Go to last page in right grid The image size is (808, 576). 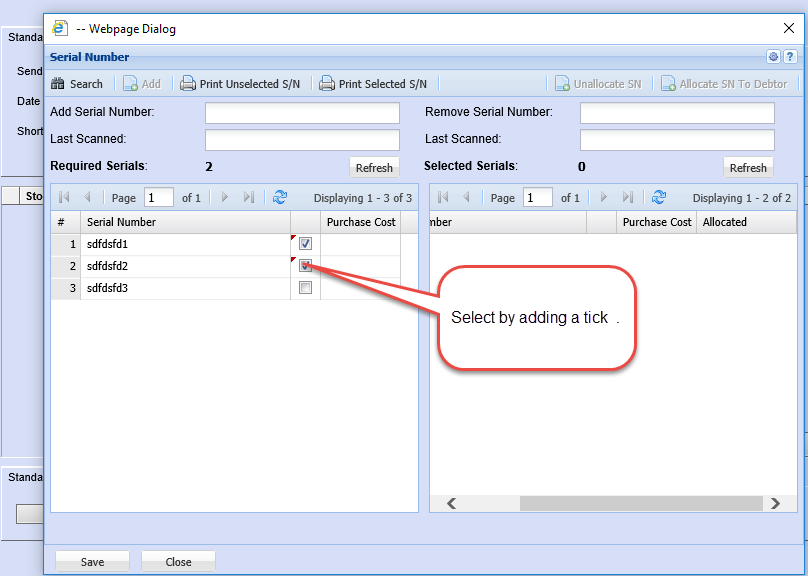point(628,198)
